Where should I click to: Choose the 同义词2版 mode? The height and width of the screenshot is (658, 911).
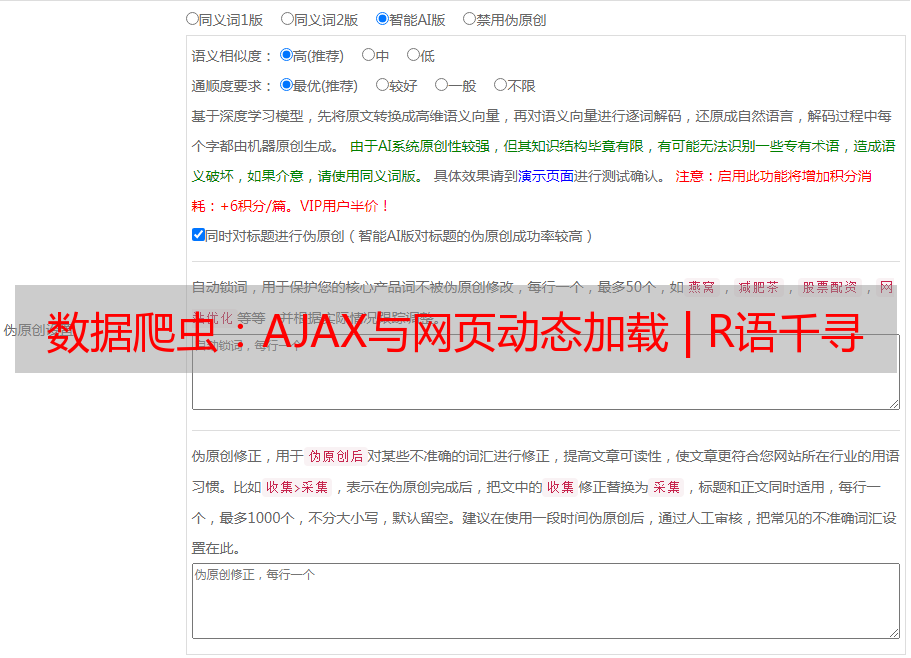tap(287, 19)
